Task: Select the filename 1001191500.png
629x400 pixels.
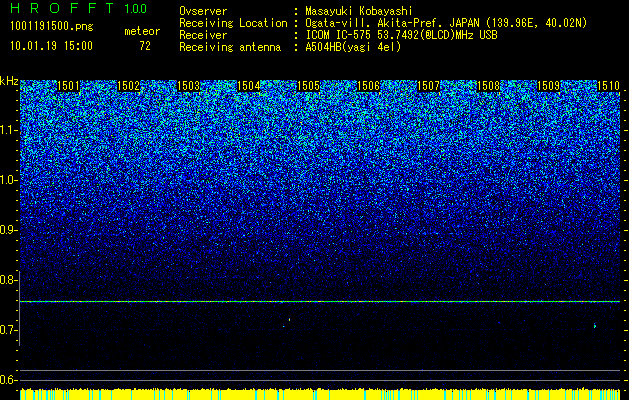Action: pyautogui.click(x=52, y=26)
